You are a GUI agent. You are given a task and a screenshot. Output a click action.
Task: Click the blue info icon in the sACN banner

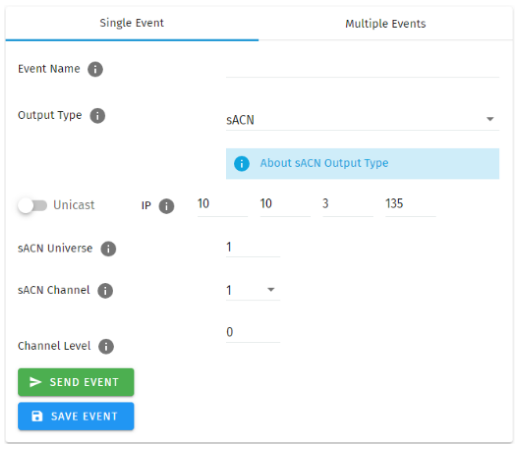point(242,164)
